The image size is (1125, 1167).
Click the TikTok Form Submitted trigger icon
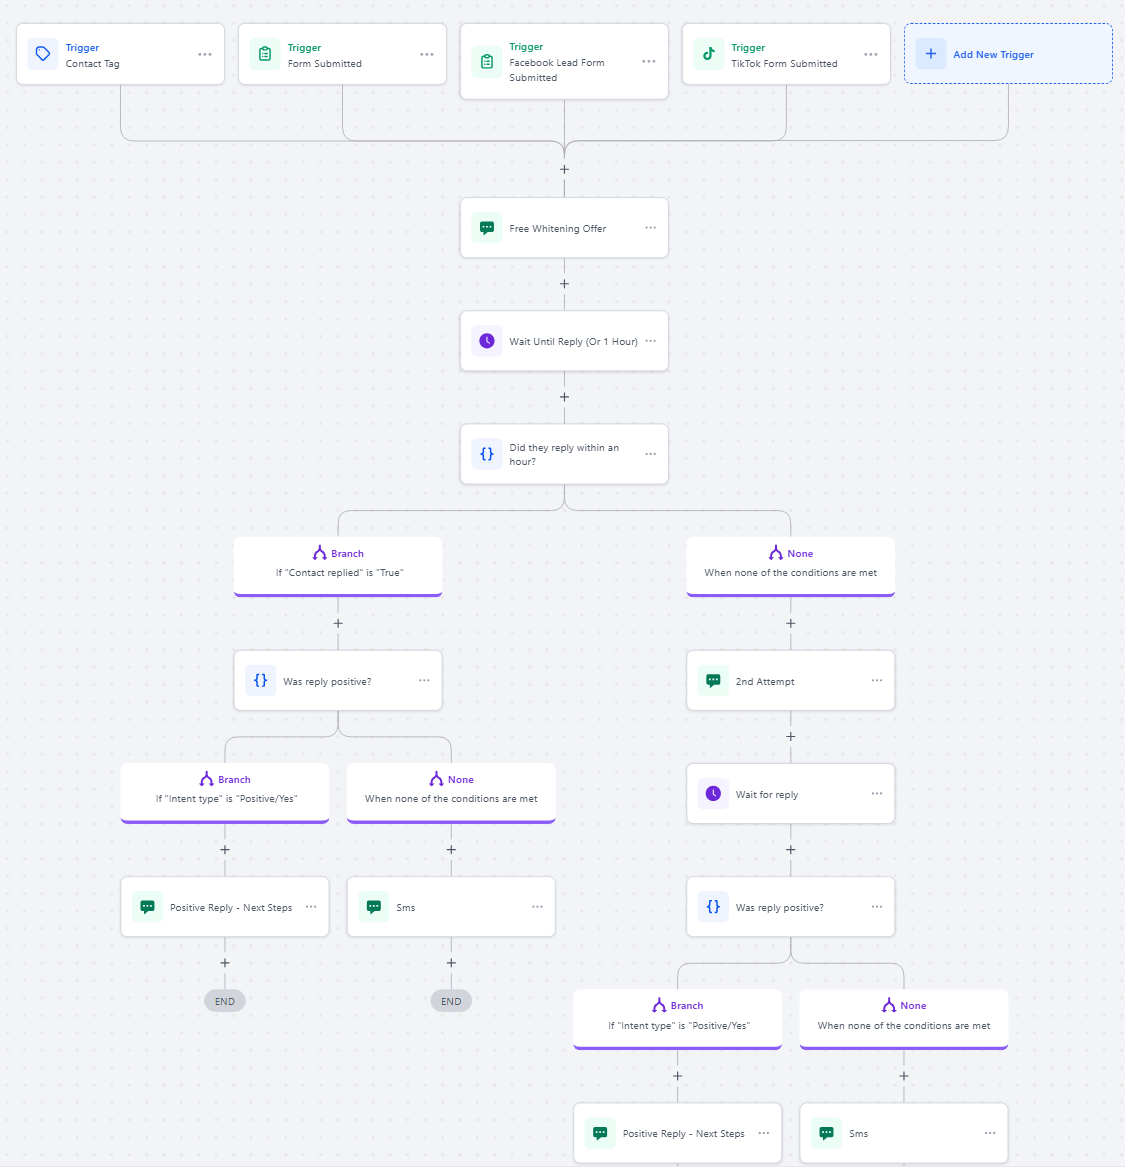[709, 54]
